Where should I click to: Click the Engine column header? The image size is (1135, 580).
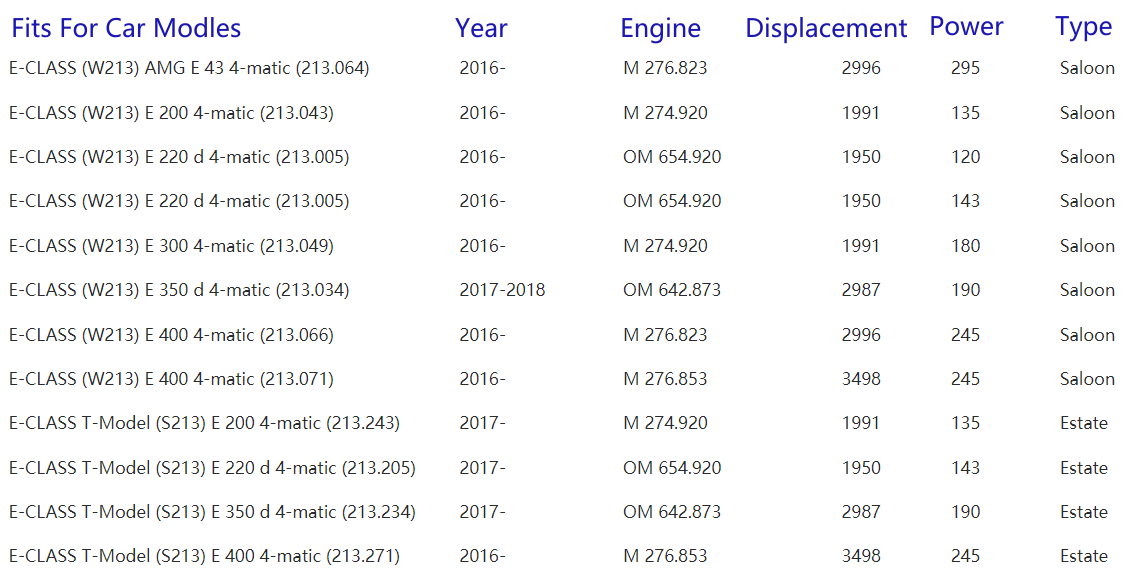(x=660, y=28)
